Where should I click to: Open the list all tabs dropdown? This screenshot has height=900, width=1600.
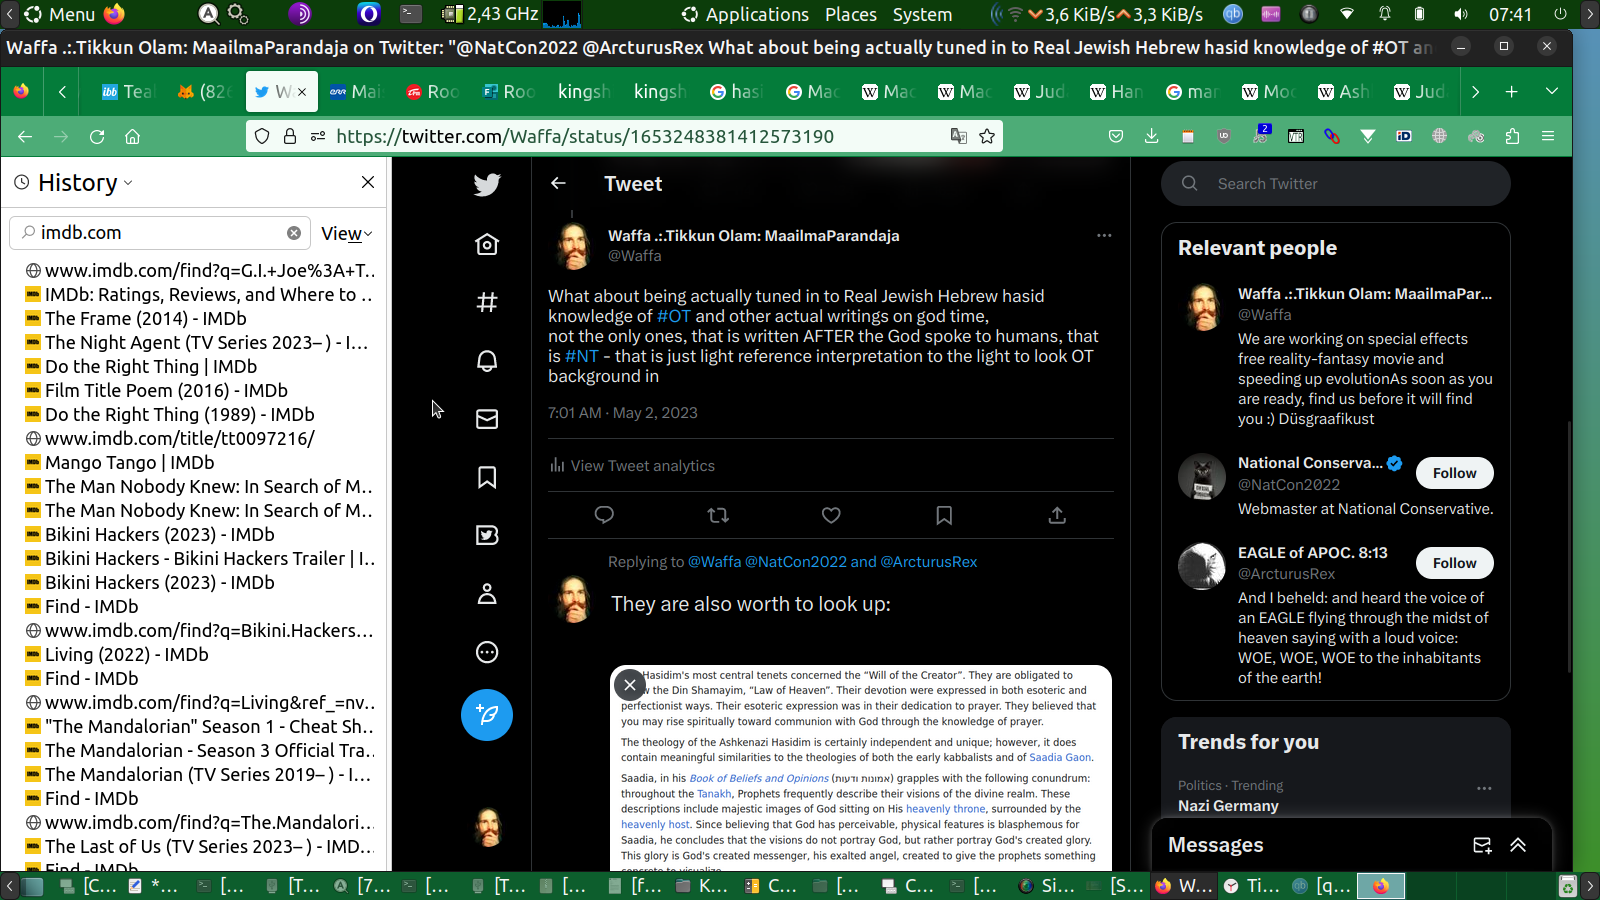point(1552,91)
